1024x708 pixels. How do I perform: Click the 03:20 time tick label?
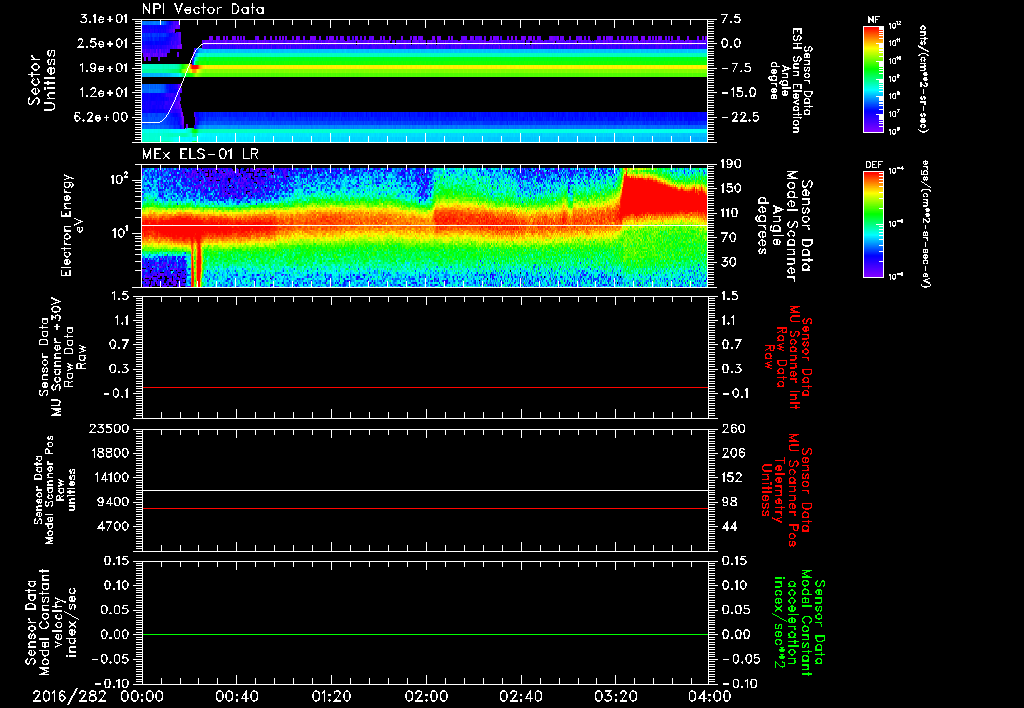615,696
